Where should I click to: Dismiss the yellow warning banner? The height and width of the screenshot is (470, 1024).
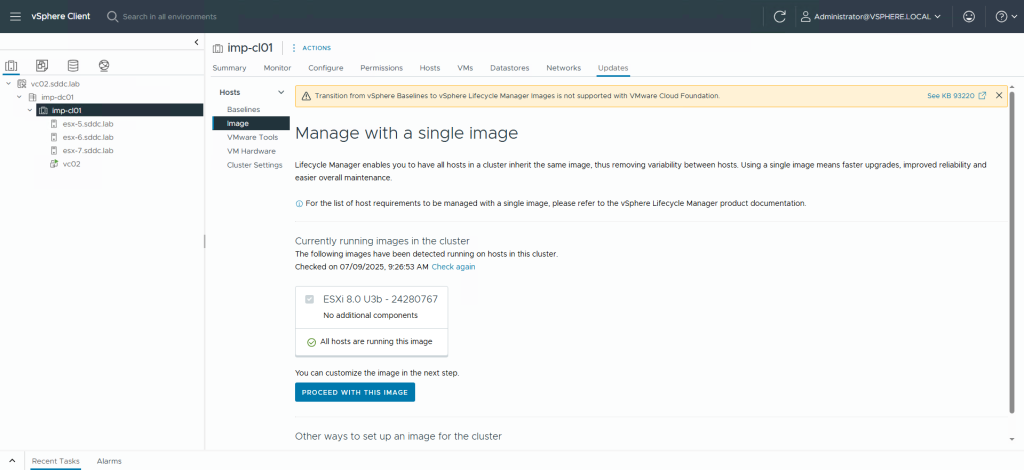click(x=998, y=95)
